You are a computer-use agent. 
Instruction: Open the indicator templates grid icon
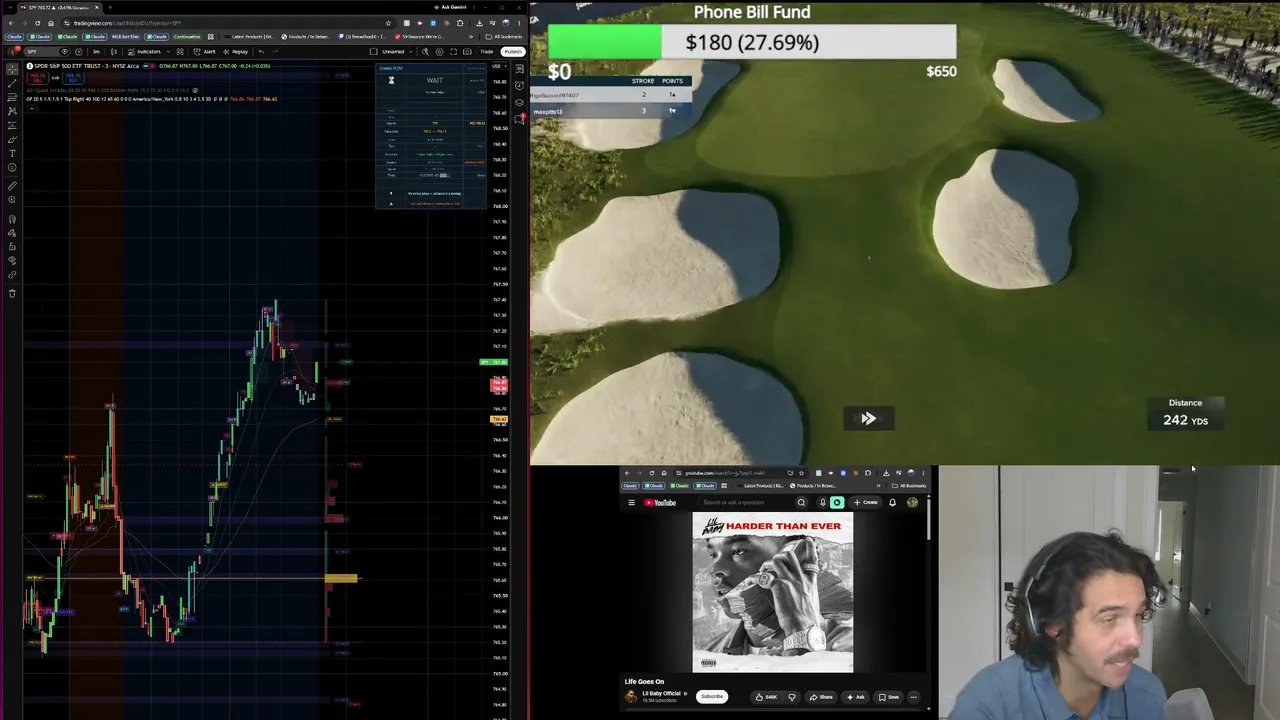pos(180,51)
